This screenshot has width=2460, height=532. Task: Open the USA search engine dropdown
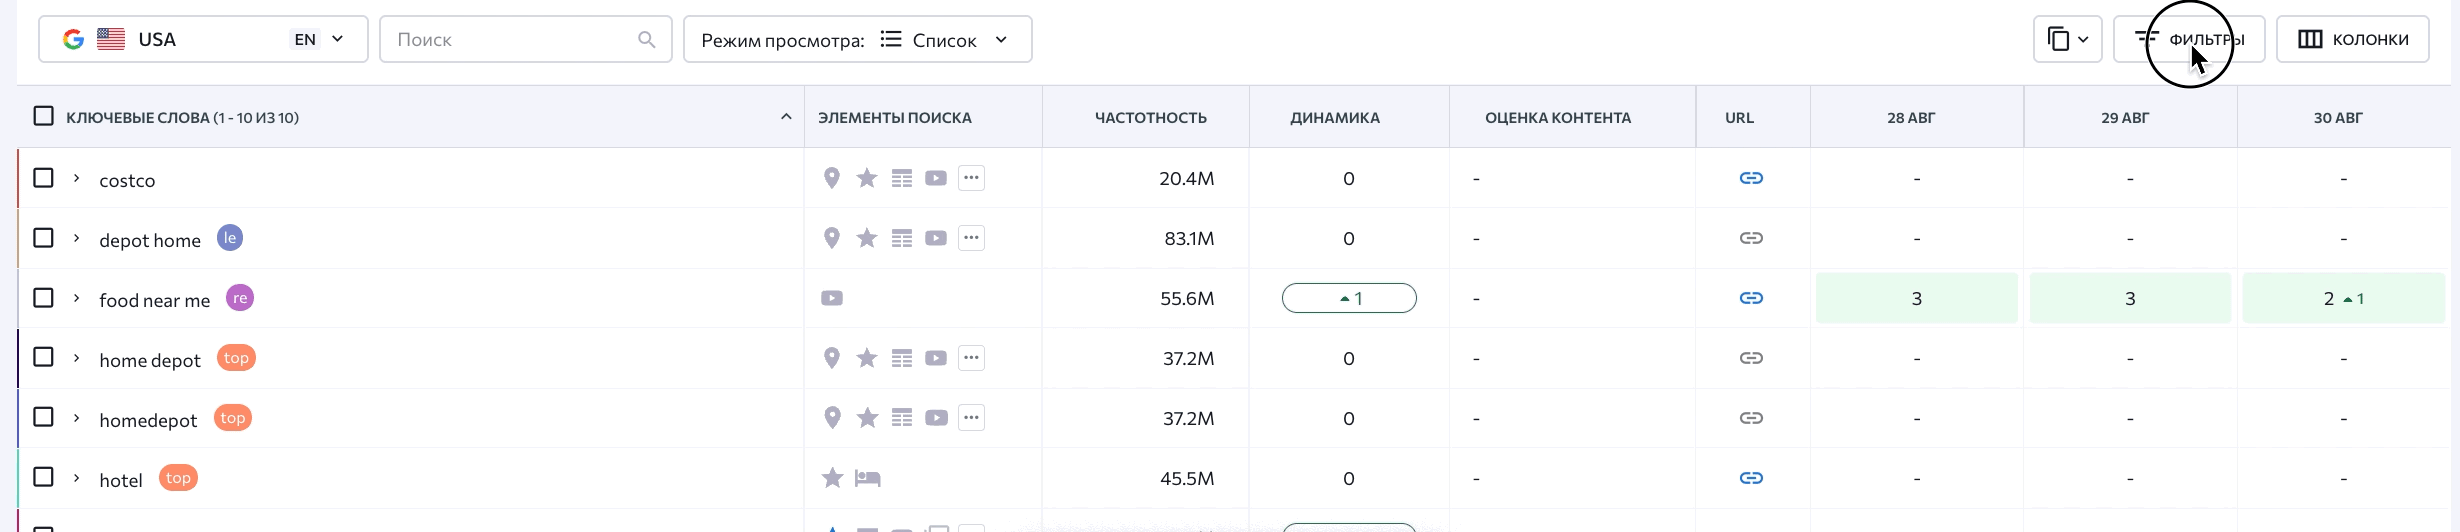[x=203, y=39]
